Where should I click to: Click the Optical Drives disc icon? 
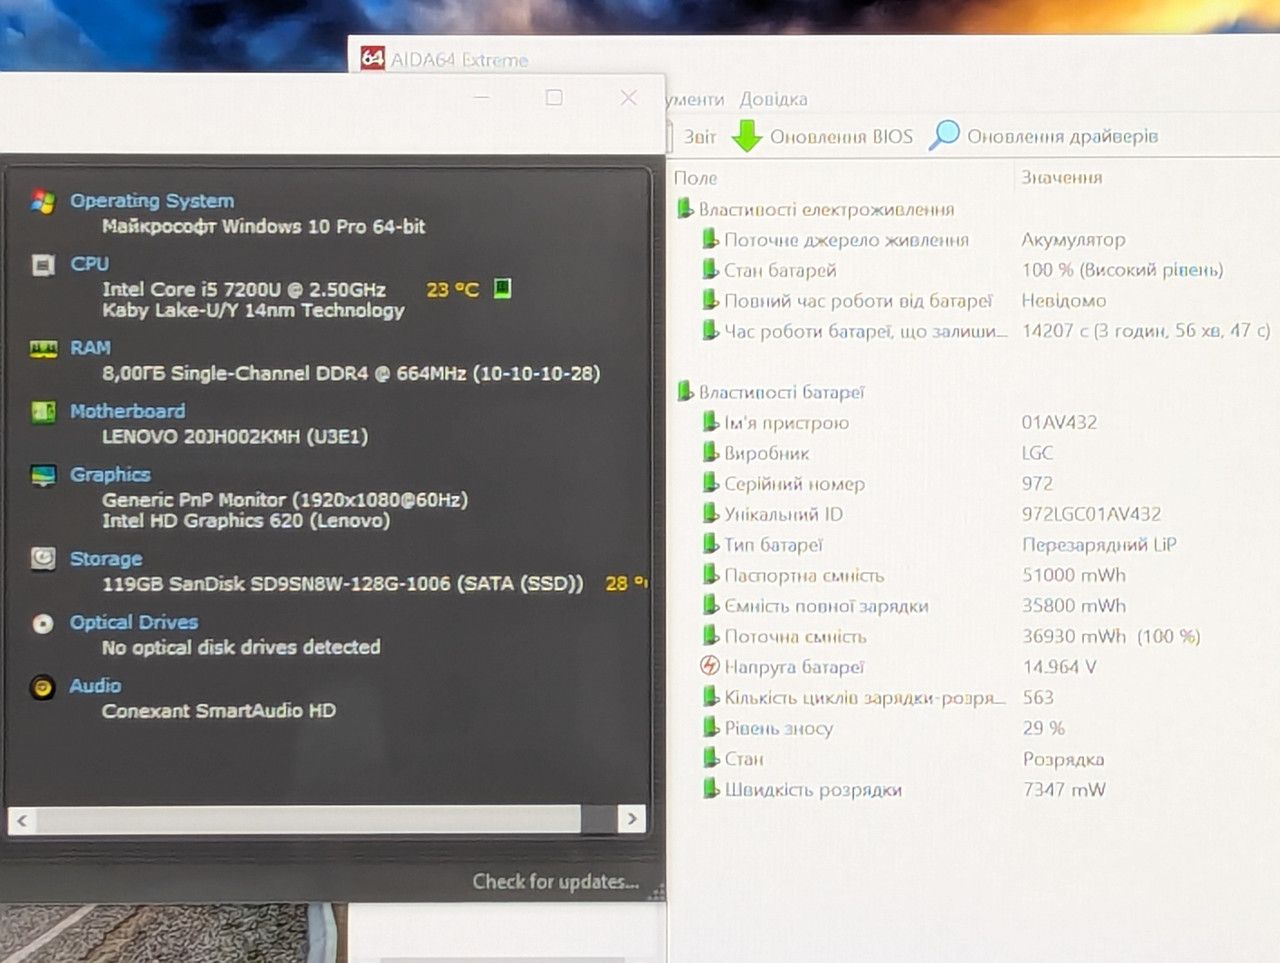(x=43, y=623)
